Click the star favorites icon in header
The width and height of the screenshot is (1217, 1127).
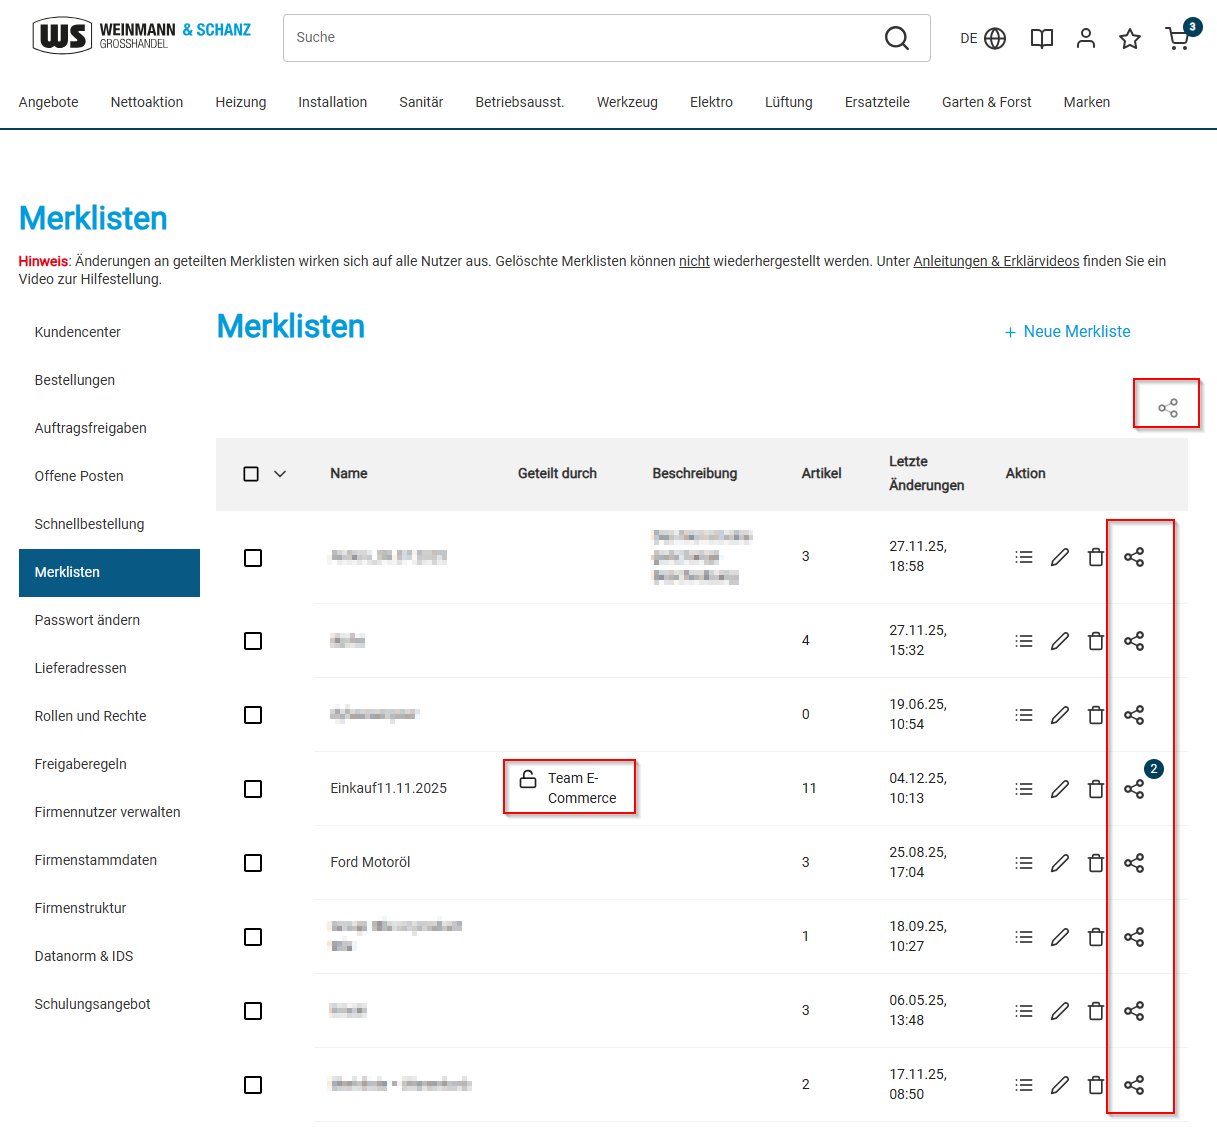point(1130,39)
